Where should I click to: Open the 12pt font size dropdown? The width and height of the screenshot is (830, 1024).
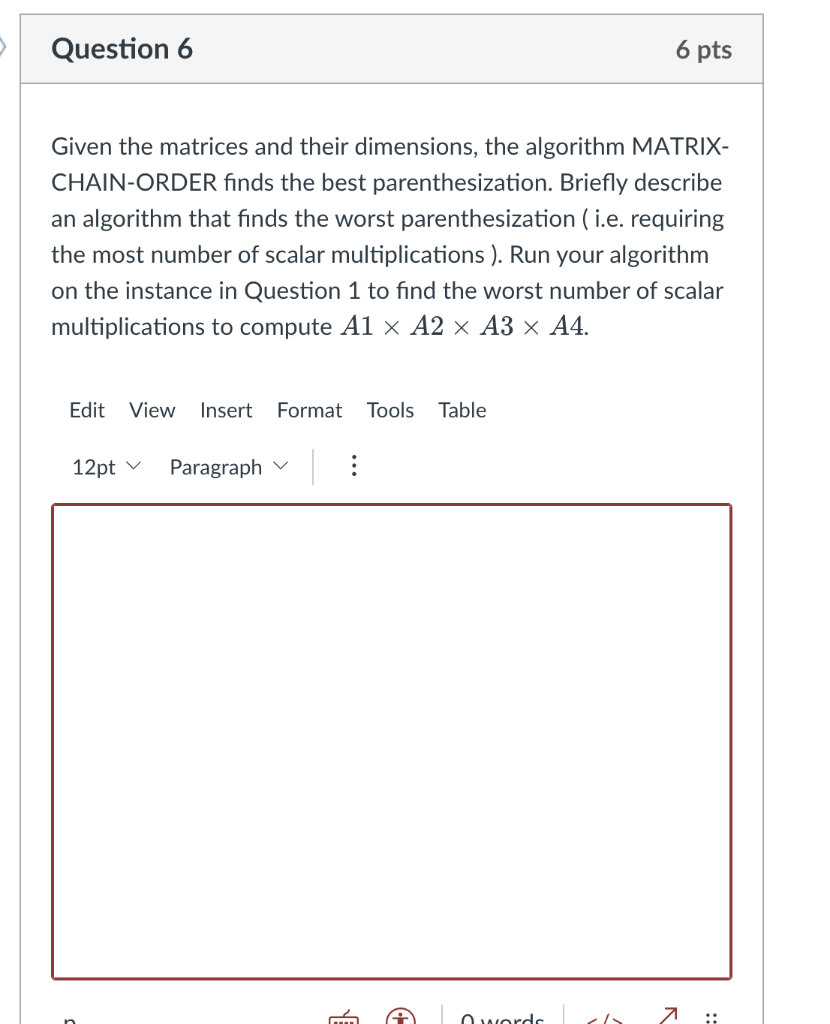pos(105,466)
